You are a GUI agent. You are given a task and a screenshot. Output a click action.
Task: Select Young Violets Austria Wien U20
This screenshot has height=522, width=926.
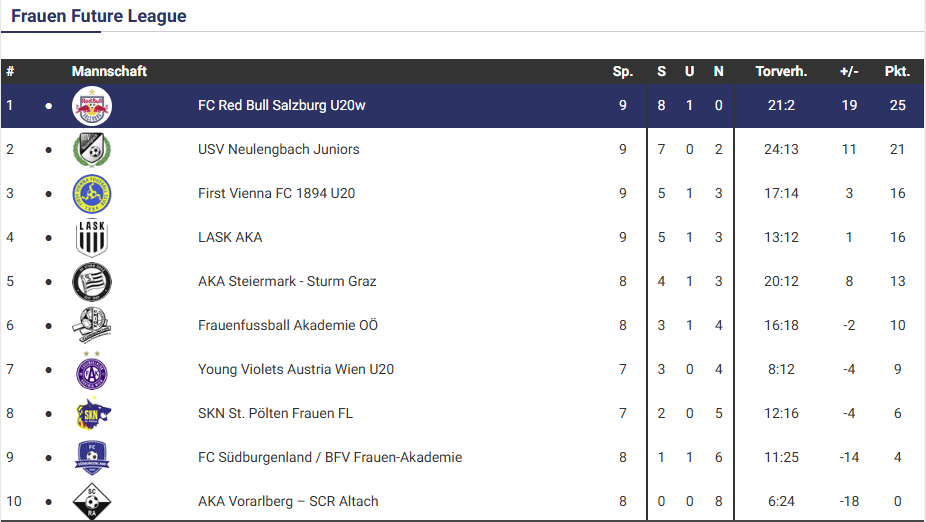point(296,370)
